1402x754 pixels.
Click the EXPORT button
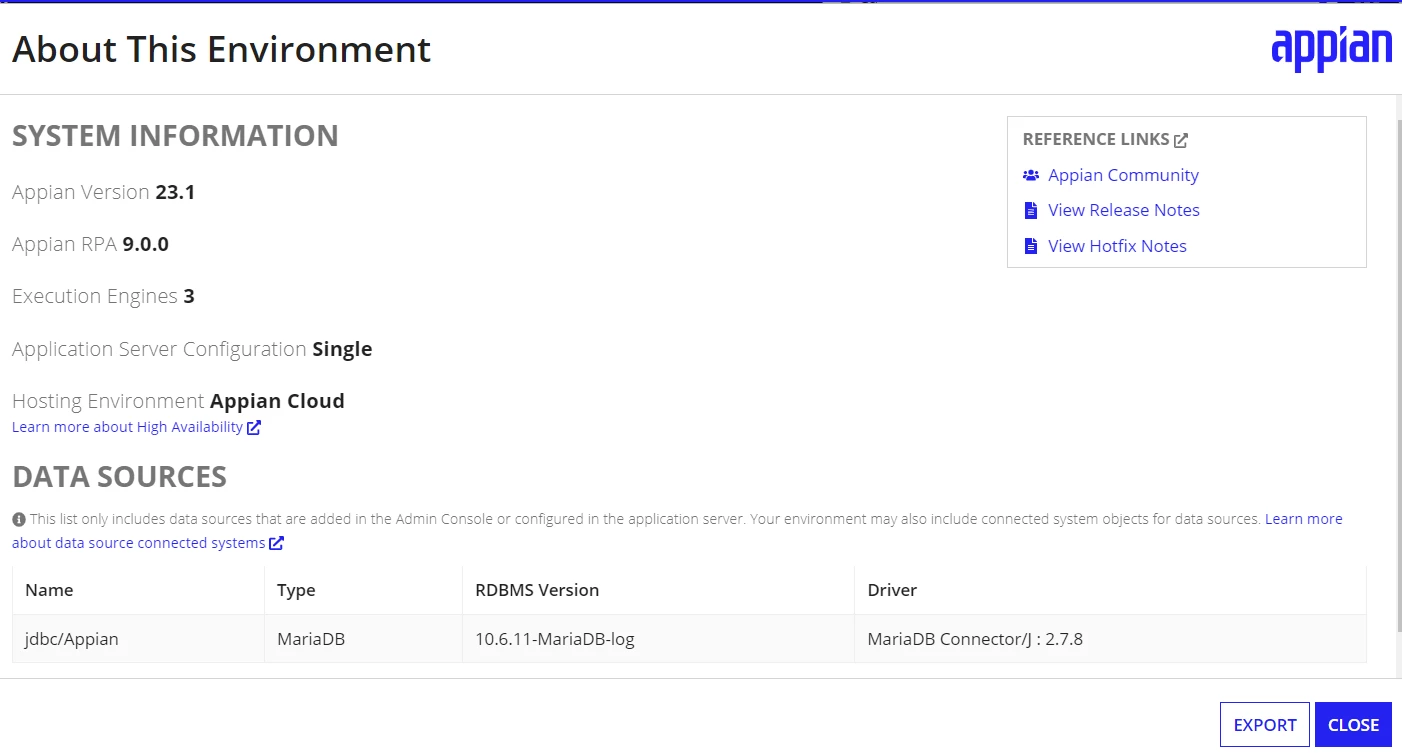tap(1265, 725)
